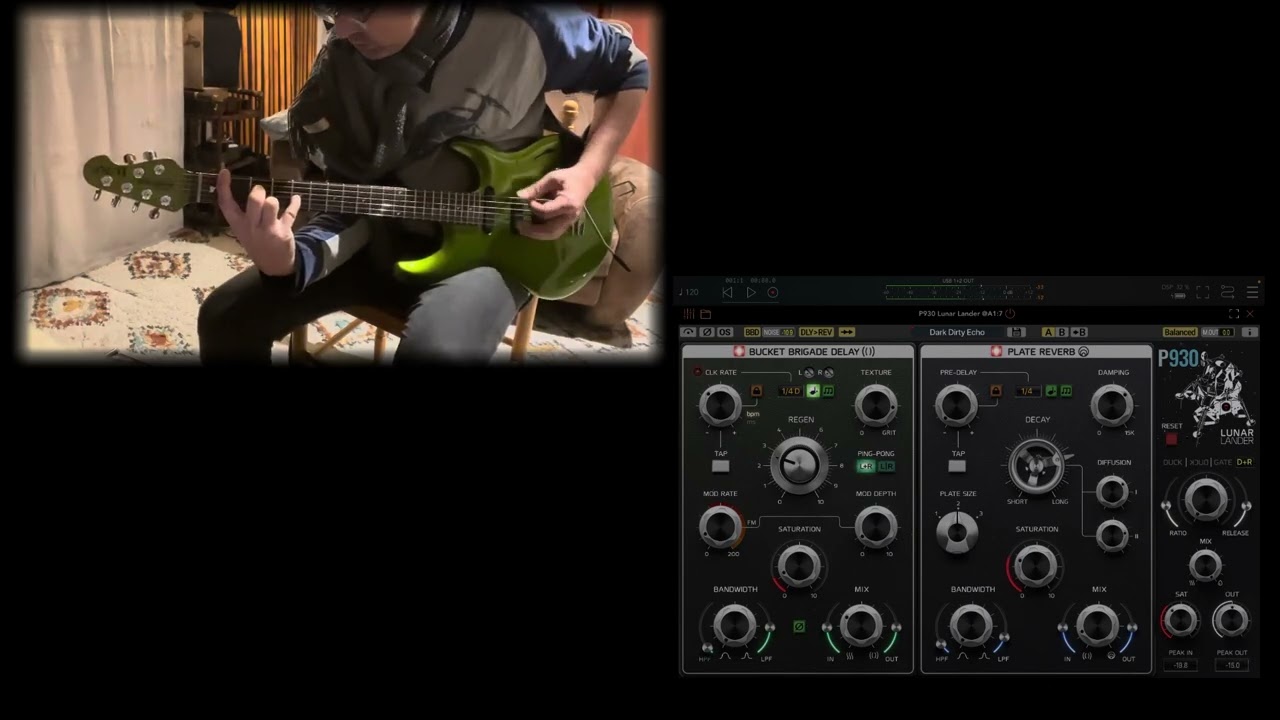Click the host transport Play button

pos(751,292)
